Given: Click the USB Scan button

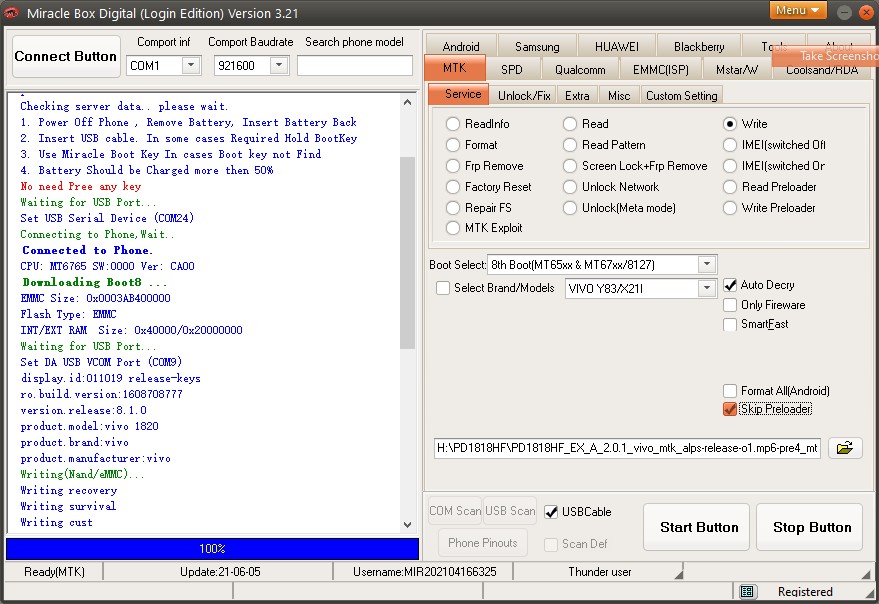Looking at the screenshot, I should 510,511.
